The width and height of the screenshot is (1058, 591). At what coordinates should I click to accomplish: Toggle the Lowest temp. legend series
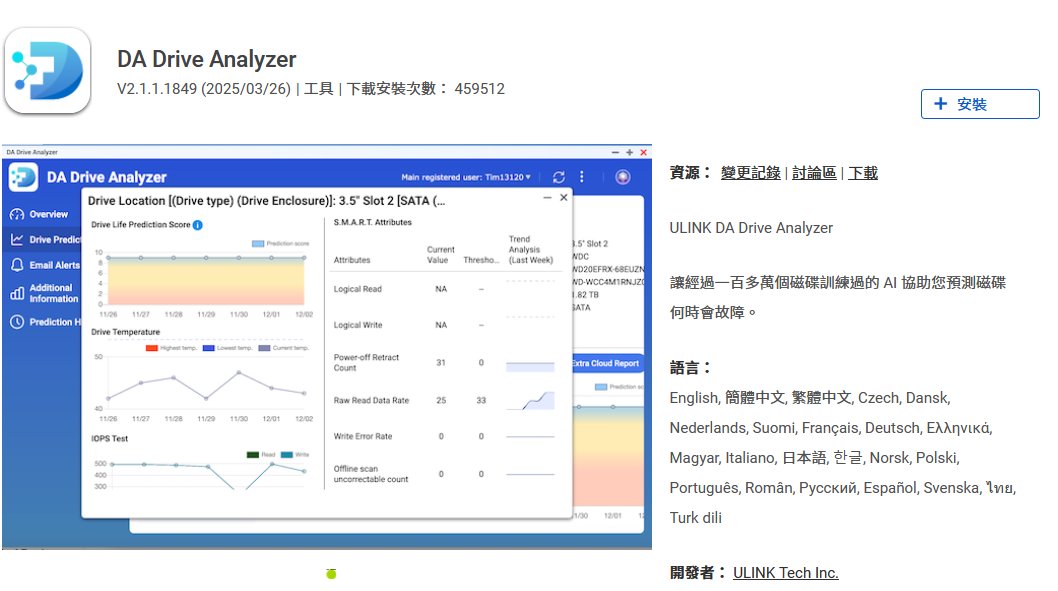click(228, 348)
